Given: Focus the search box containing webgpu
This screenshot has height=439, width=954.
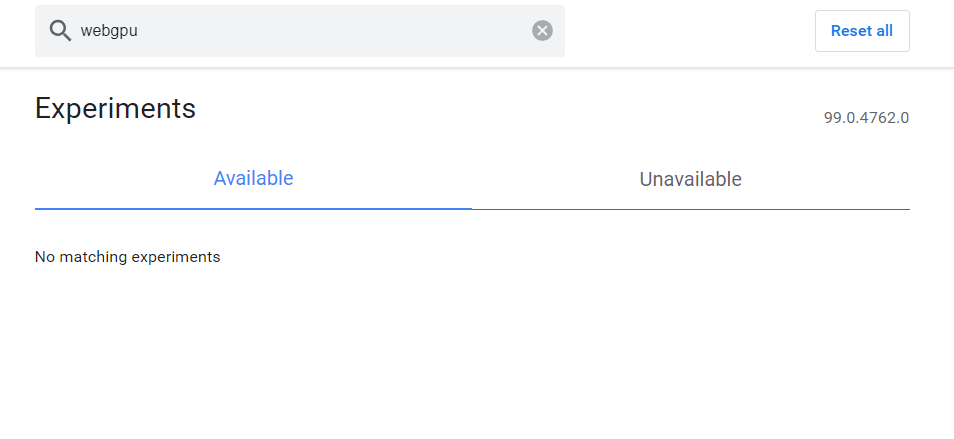Looking at the screenshot, I should click(x=300, y=31).
